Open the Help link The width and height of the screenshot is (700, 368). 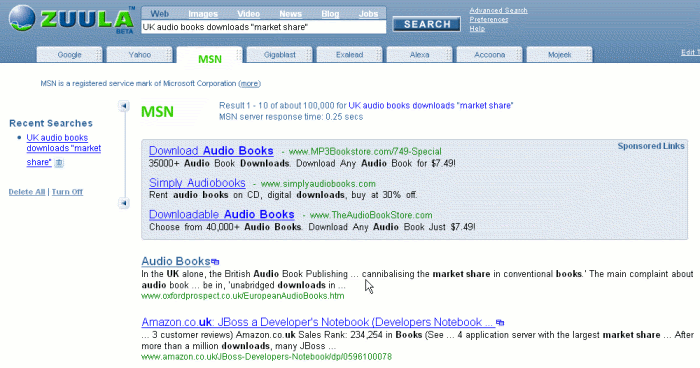tap(477, 29)
